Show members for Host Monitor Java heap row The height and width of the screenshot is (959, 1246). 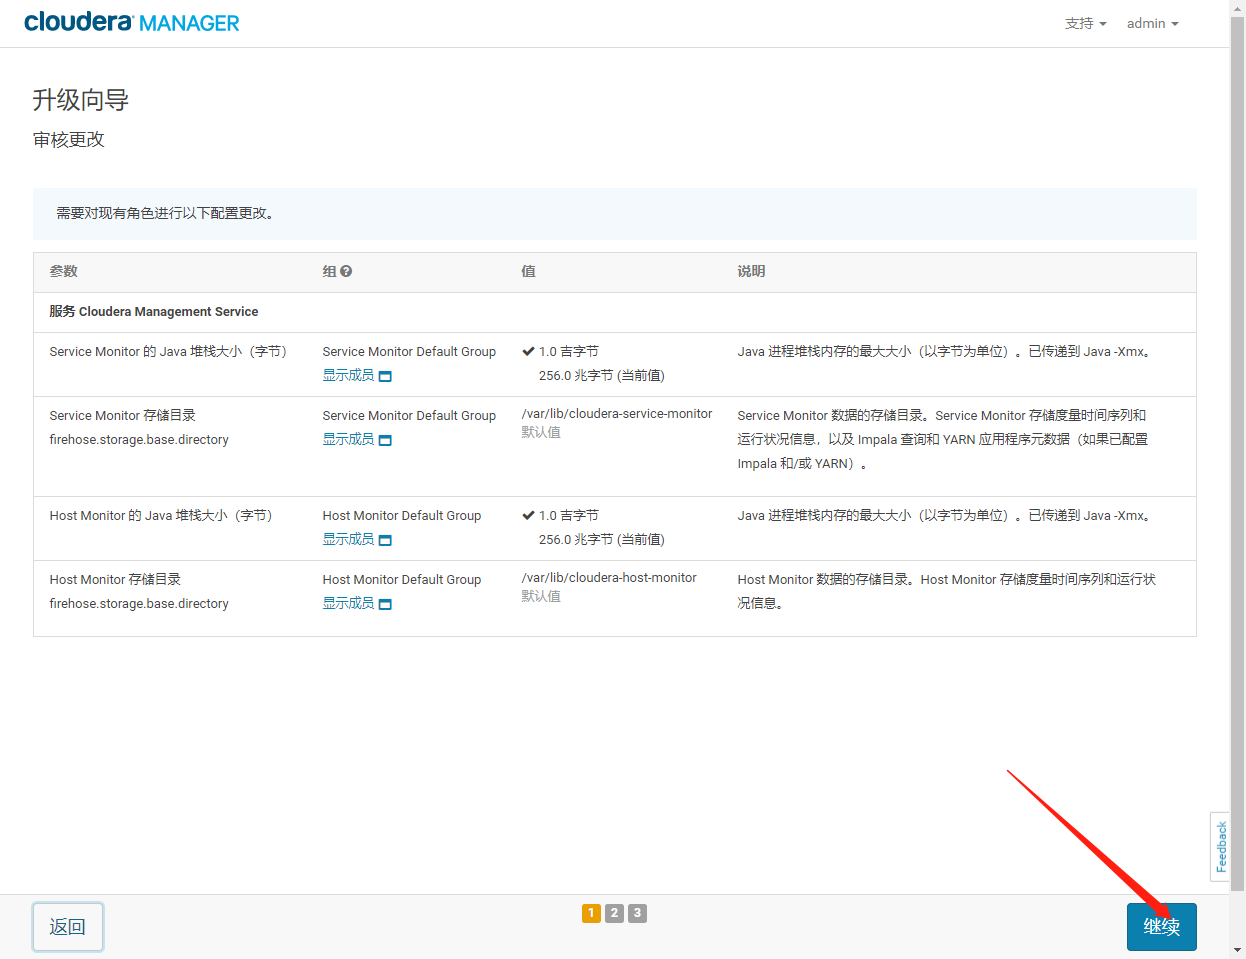(x=348, y=539)
